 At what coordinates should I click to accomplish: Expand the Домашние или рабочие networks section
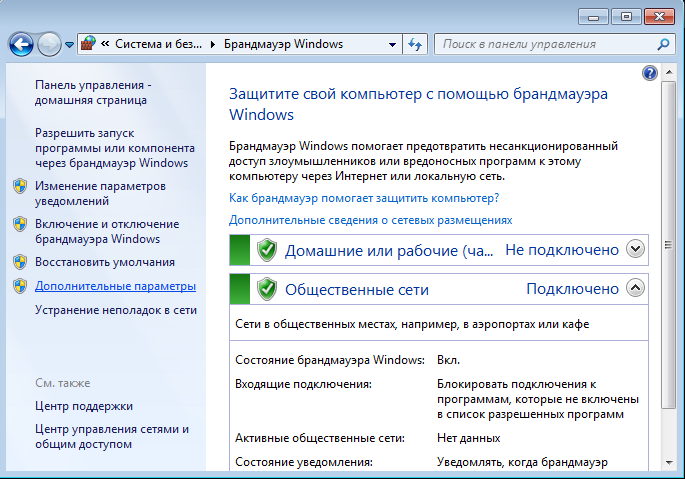coord(634,249)
